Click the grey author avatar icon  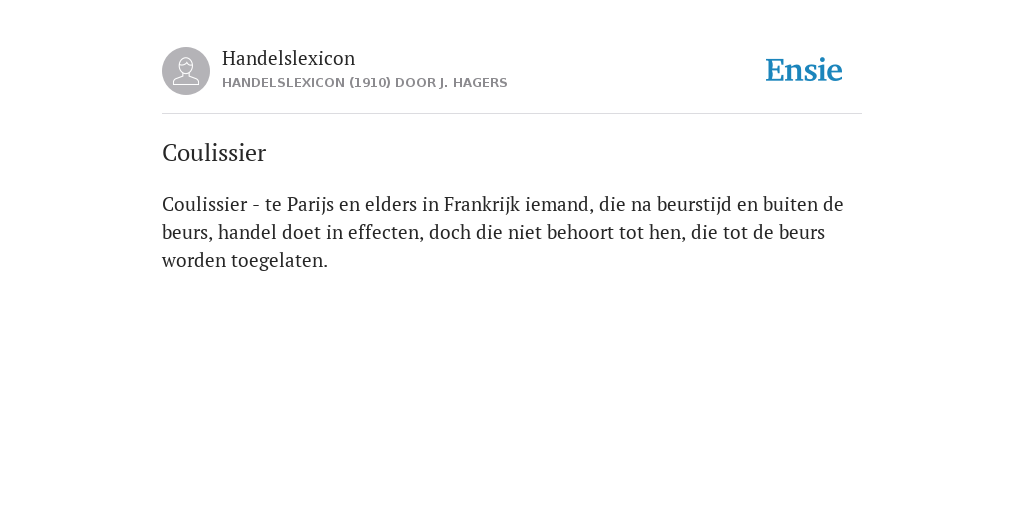click(186, 71)
